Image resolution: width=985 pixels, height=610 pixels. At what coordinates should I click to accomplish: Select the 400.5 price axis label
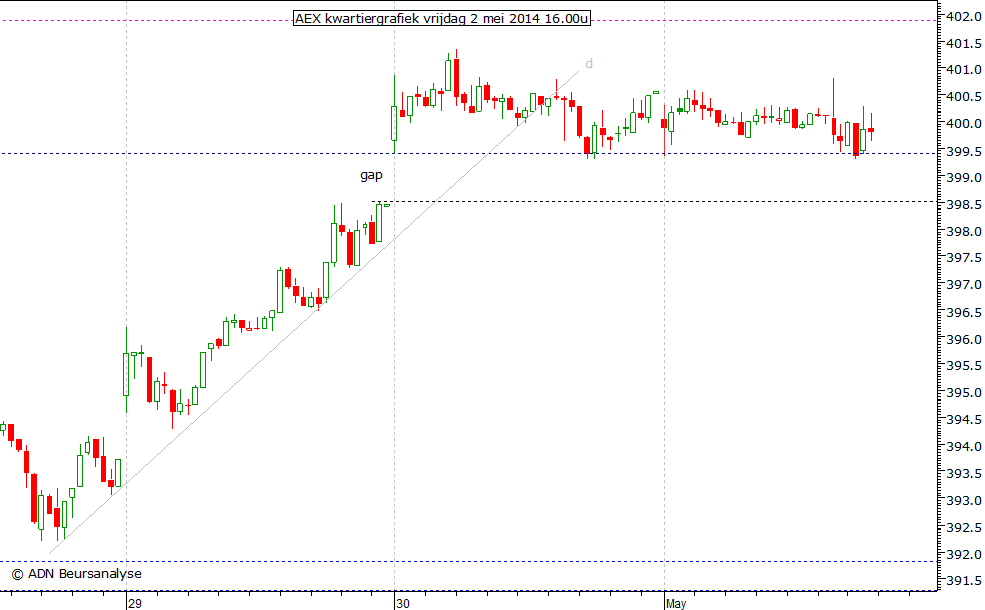pos(964,97)
